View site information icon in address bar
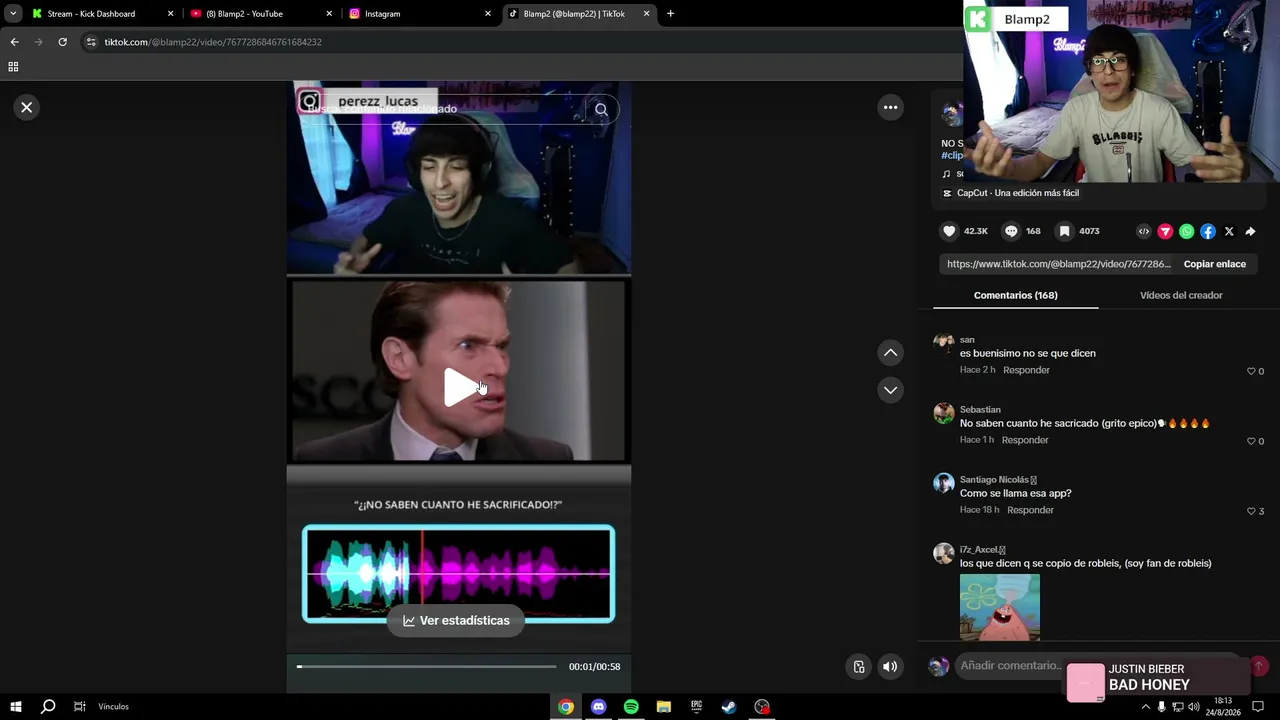1280x720 pixels. 92,42
